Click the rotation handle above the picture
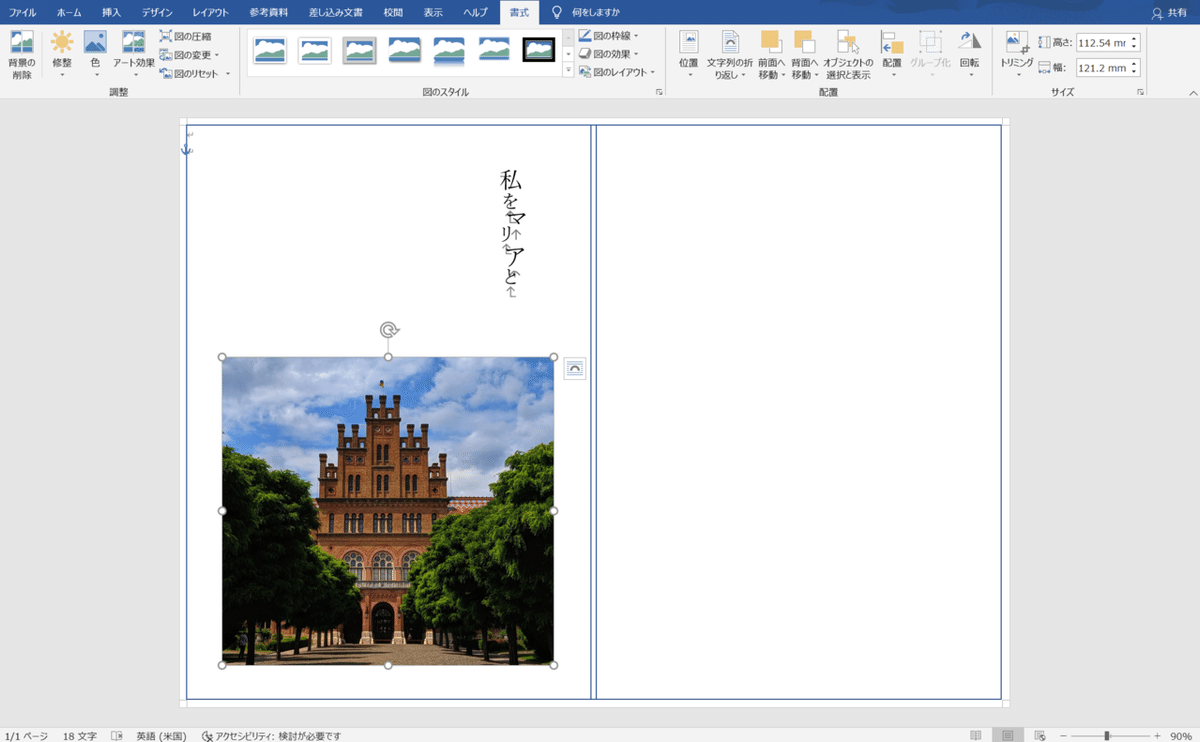This screenshot has height=742, width=1200. pos(389,330)
